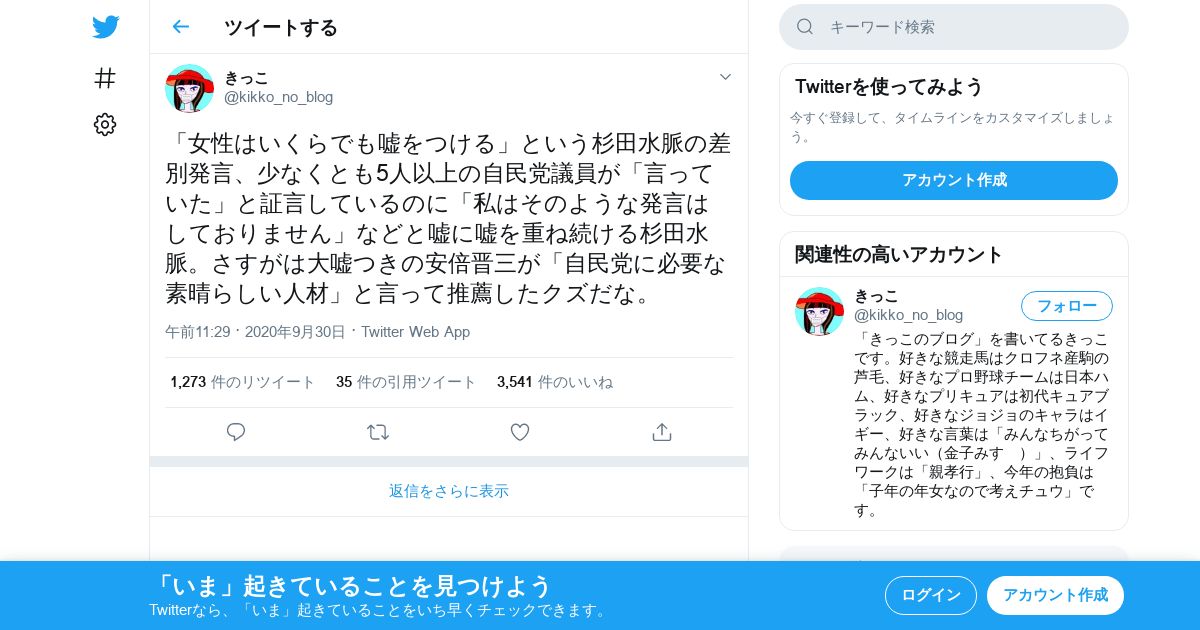
Task: Expand 返信をさらに表示 replies
Action: point(449,491)
